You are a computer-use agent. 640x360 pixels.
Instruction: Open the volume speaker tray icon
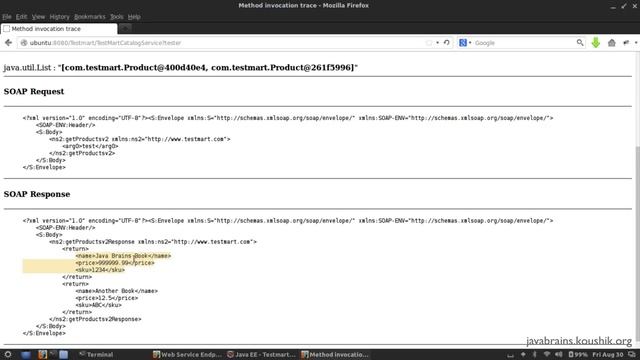(559, 354)
